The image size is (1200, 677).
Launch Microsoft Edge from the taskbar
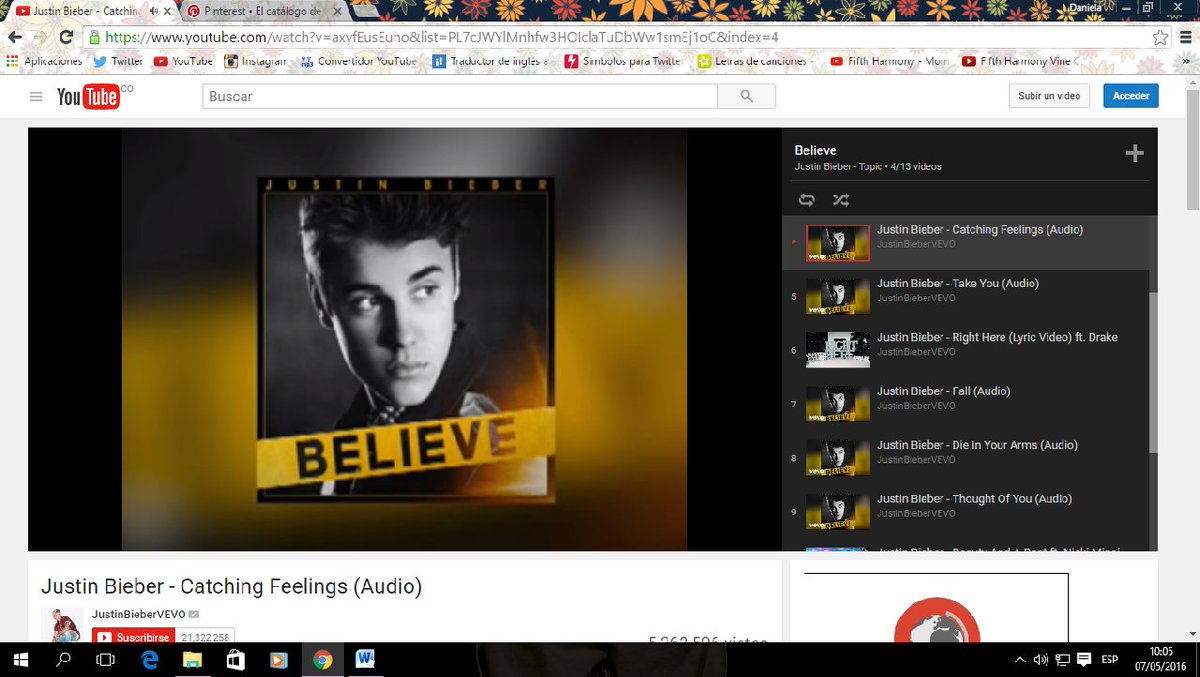[x=150, y=660]
